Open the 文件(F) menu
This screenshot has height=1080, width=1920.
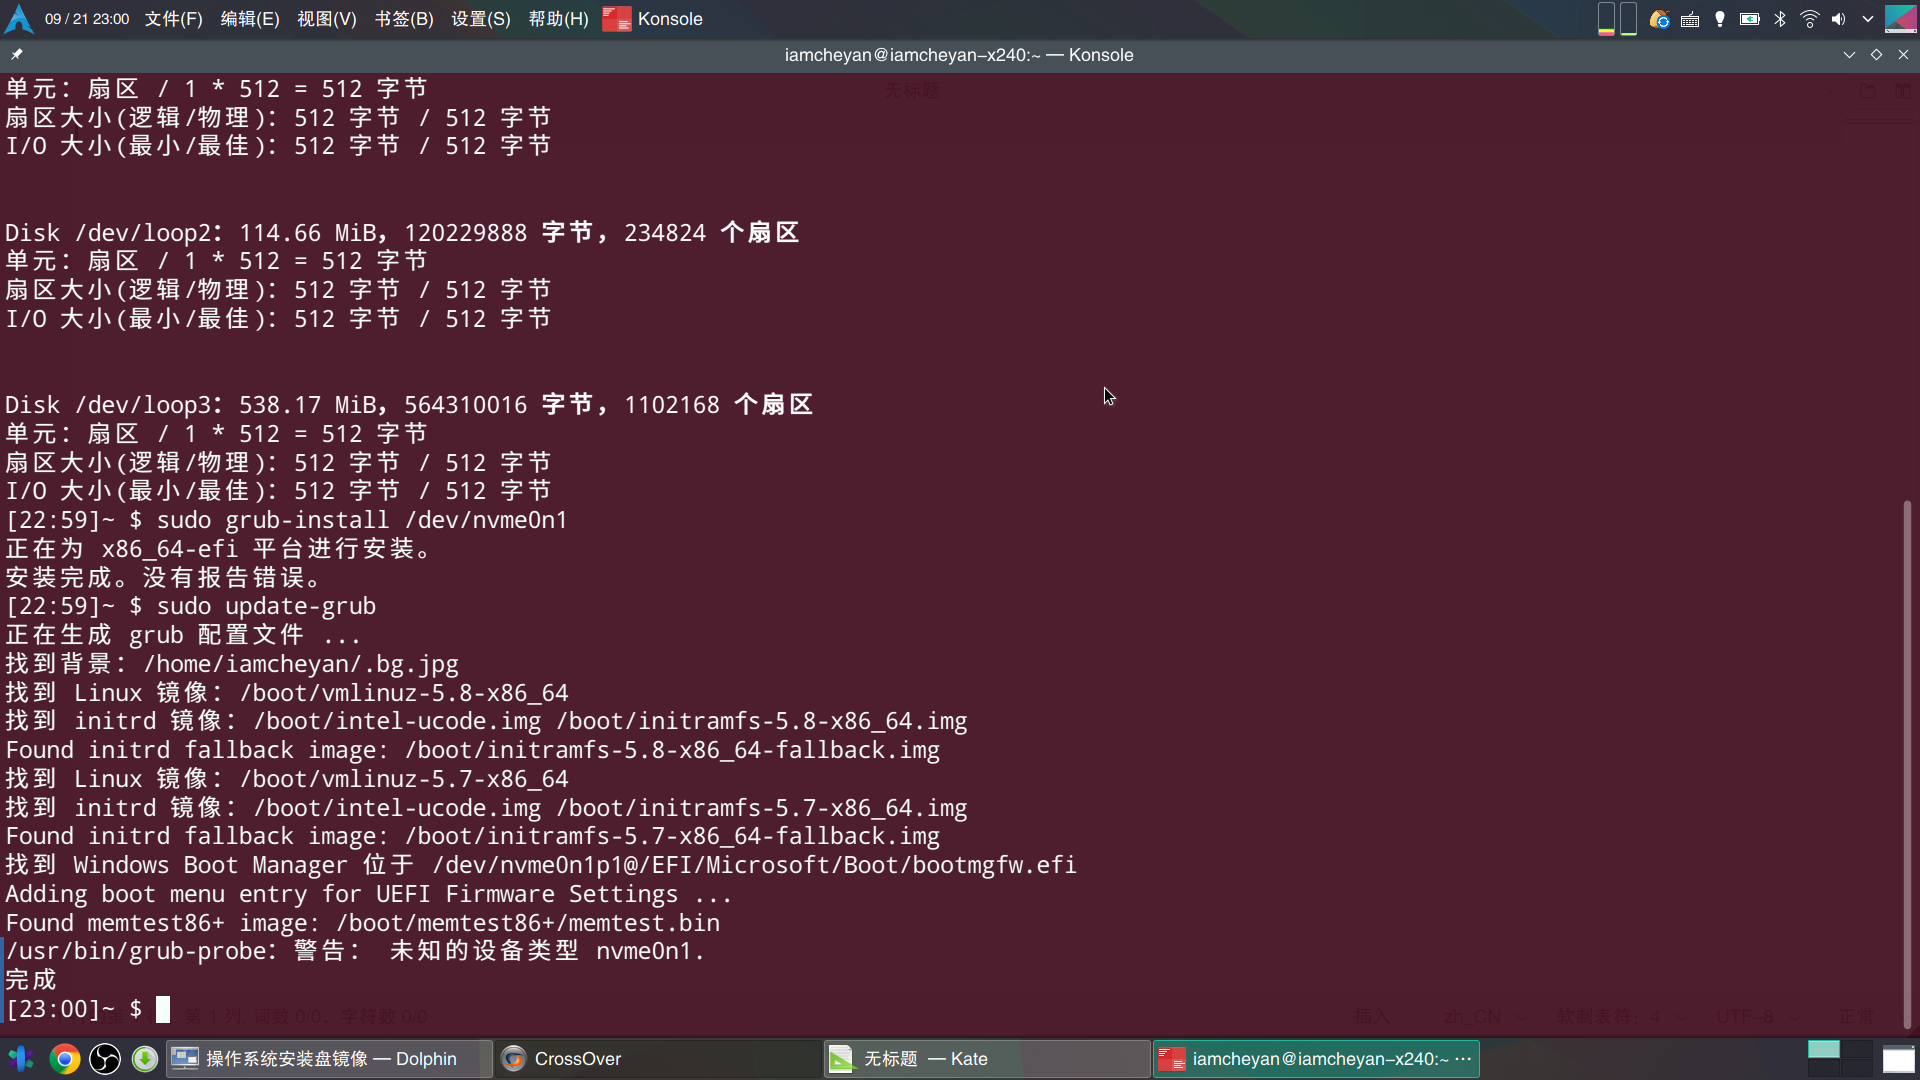[172, 18]
